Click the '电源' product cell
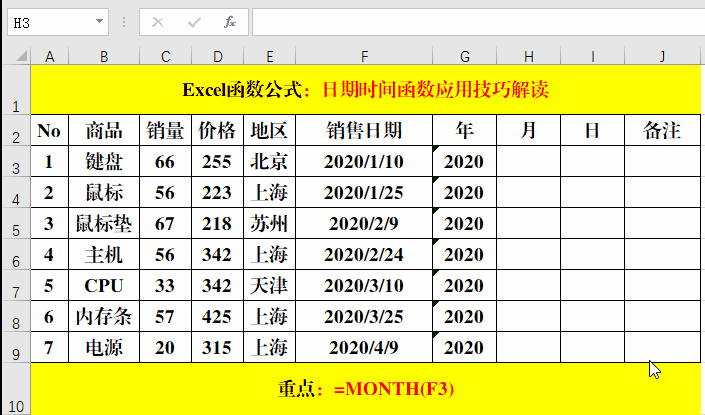 pos(104,347)
